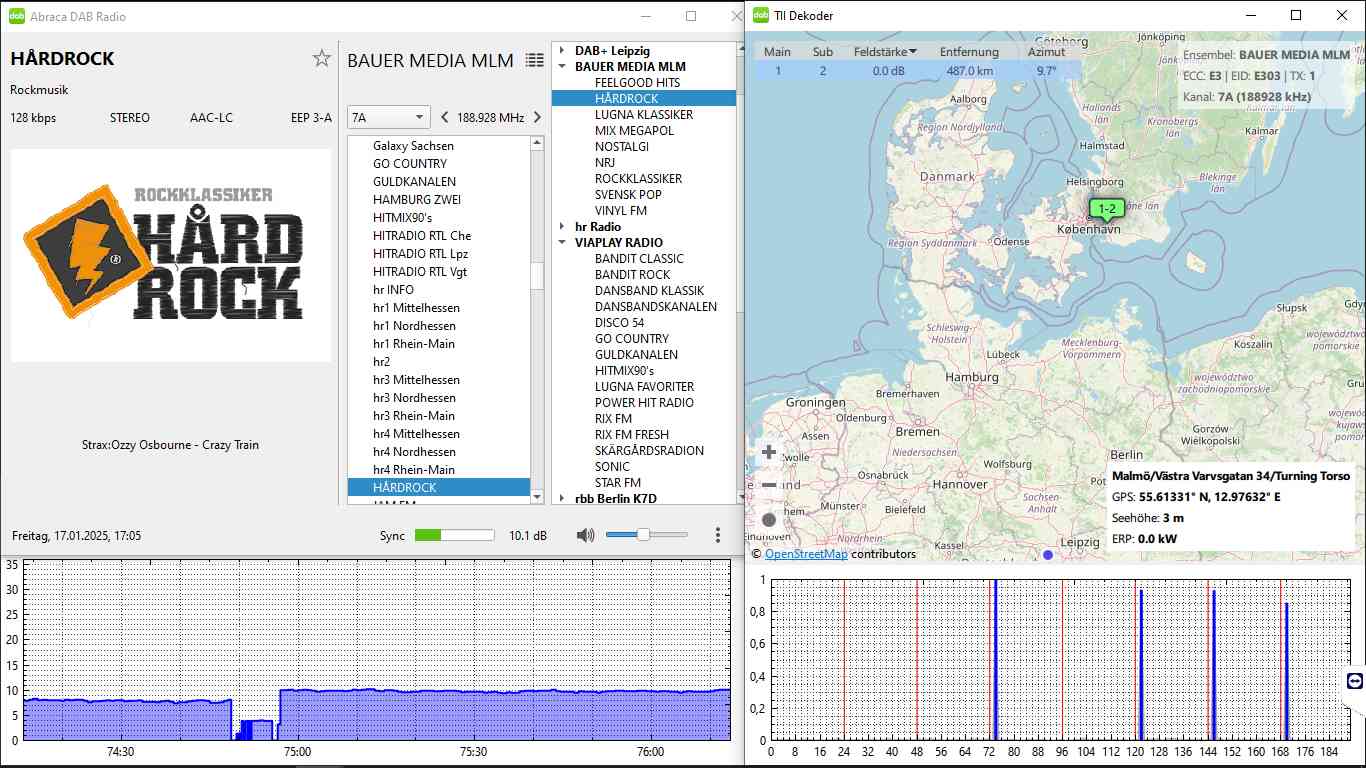The height and width of the screenshot is (768, 1366).
Task: Open the OpenStreetMap link
Action: tap(806, 554)
